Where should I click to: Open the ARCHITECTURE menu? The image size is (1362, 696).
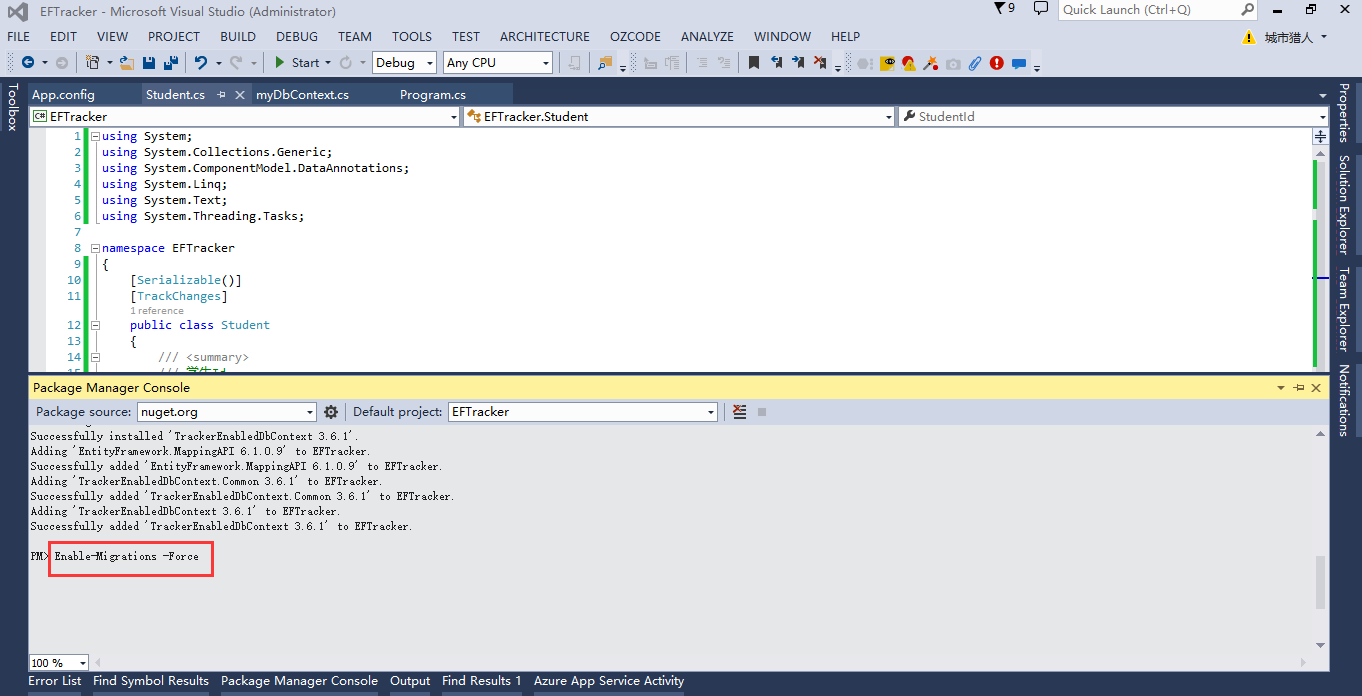(545, 37)
